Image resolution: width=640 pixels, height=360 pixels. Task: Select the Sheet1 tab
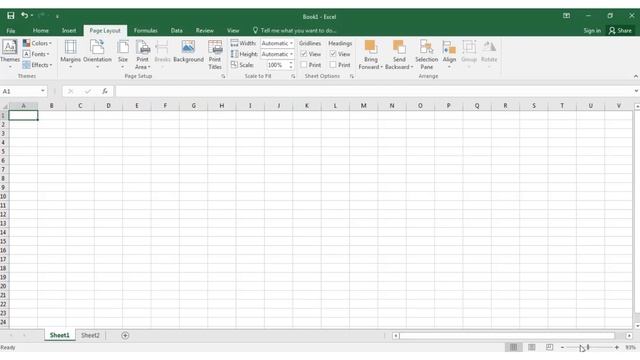(60, 336)
